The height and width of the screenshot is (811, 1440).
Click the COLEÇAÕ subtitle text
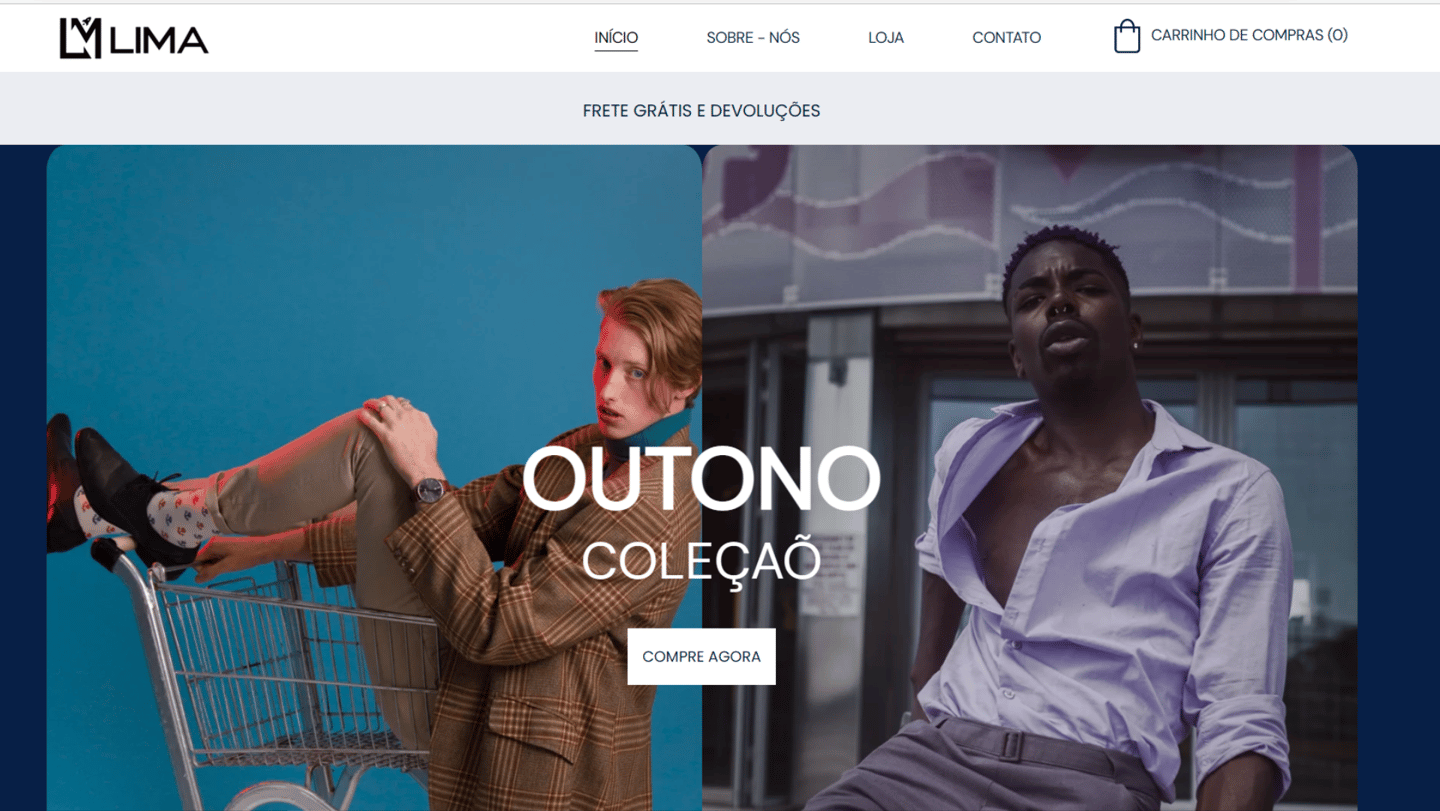tap(701, 560)
